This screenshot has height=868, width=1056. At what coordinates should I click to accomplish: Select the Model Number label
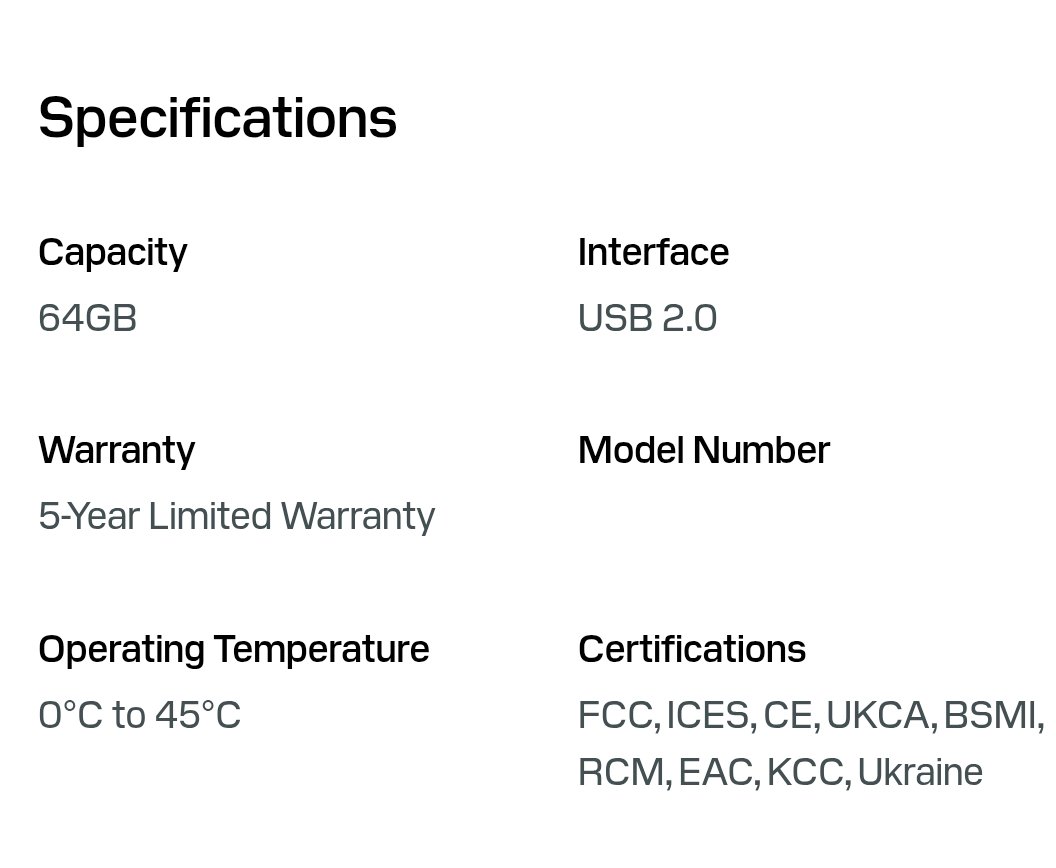(703, 450)
